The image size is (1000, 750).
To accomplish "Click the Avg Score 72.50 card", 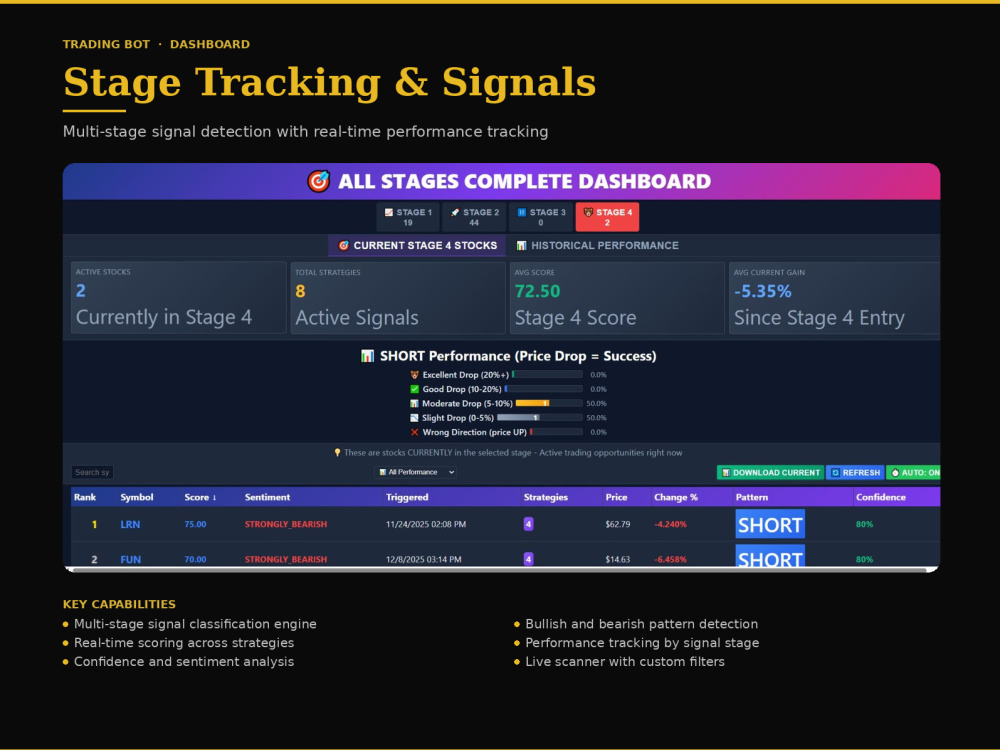I will click(x=617, y=298).
